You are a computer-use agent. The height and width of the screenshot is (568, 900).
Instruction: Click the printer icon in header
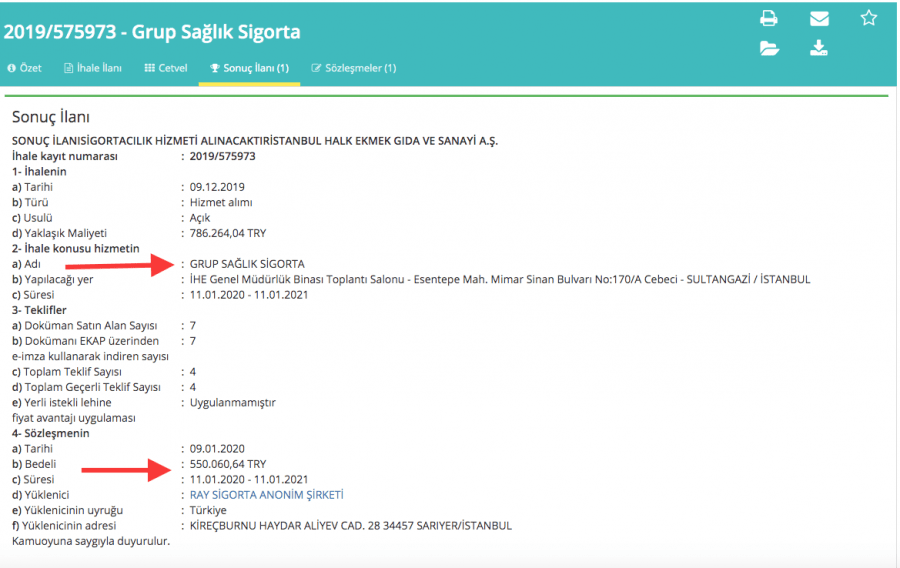769,18
